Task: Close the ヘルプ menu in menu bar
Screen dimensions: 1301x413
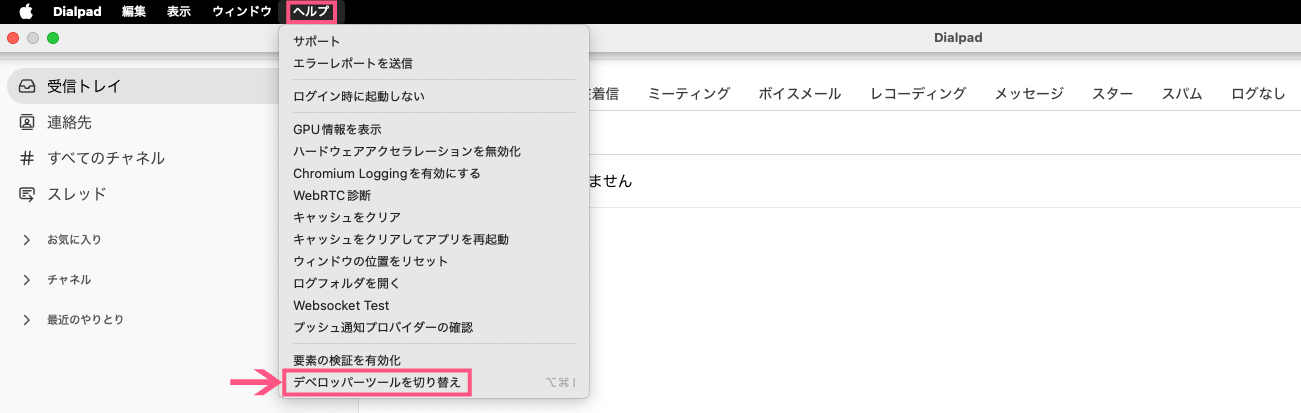Action: tap(311, 11)
